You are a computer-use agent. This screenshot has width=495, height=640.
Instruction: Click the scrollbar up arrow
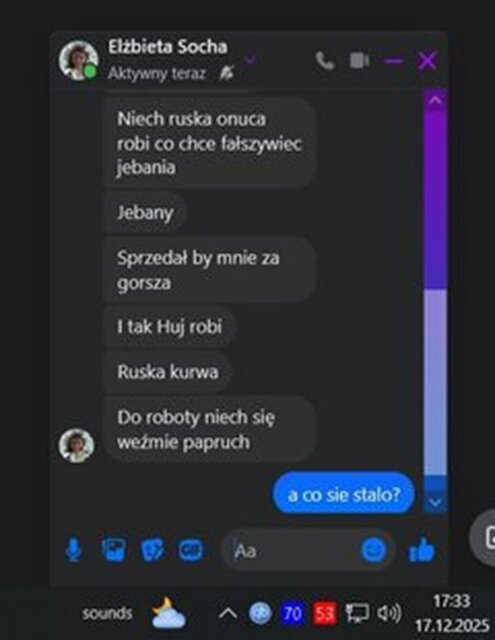pyautogui.click(x=435, y=100)
